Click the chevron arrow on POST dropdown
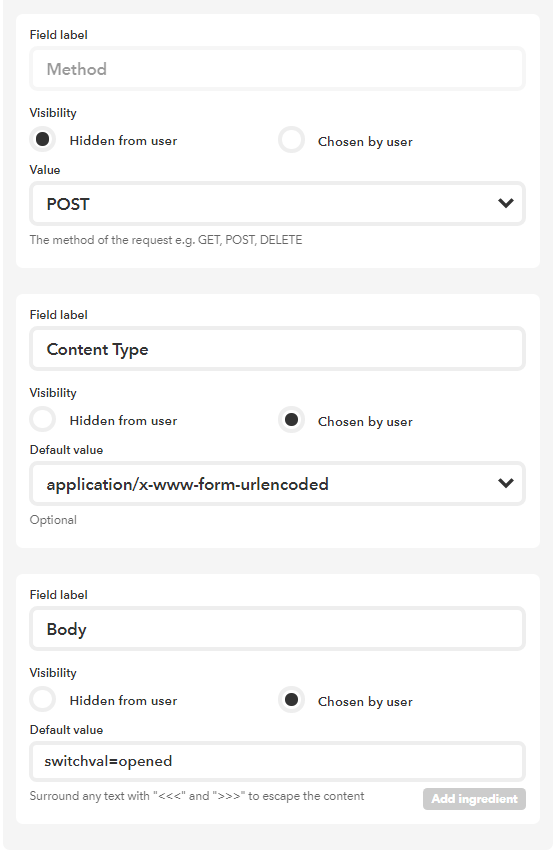Screen dimensions: 557x854 (x=506, y=203)
